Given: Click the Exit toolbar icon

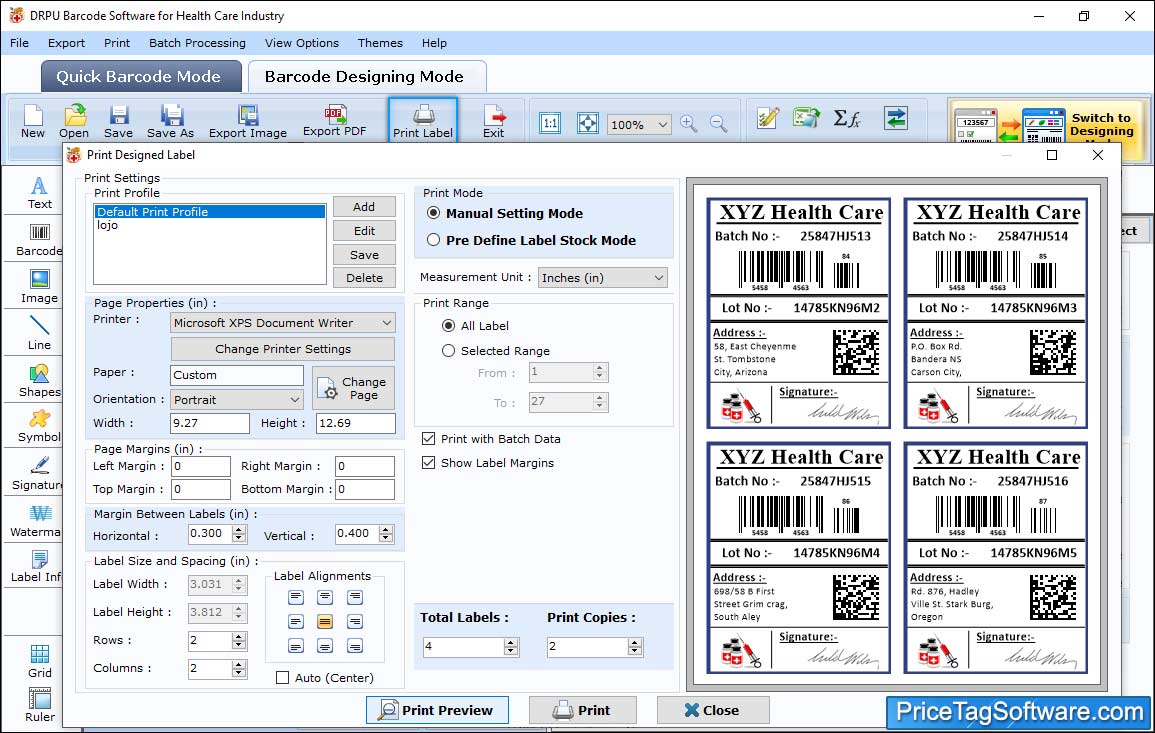Looking at the screenshot, I should pyautogui.click(x=494, y=121).
